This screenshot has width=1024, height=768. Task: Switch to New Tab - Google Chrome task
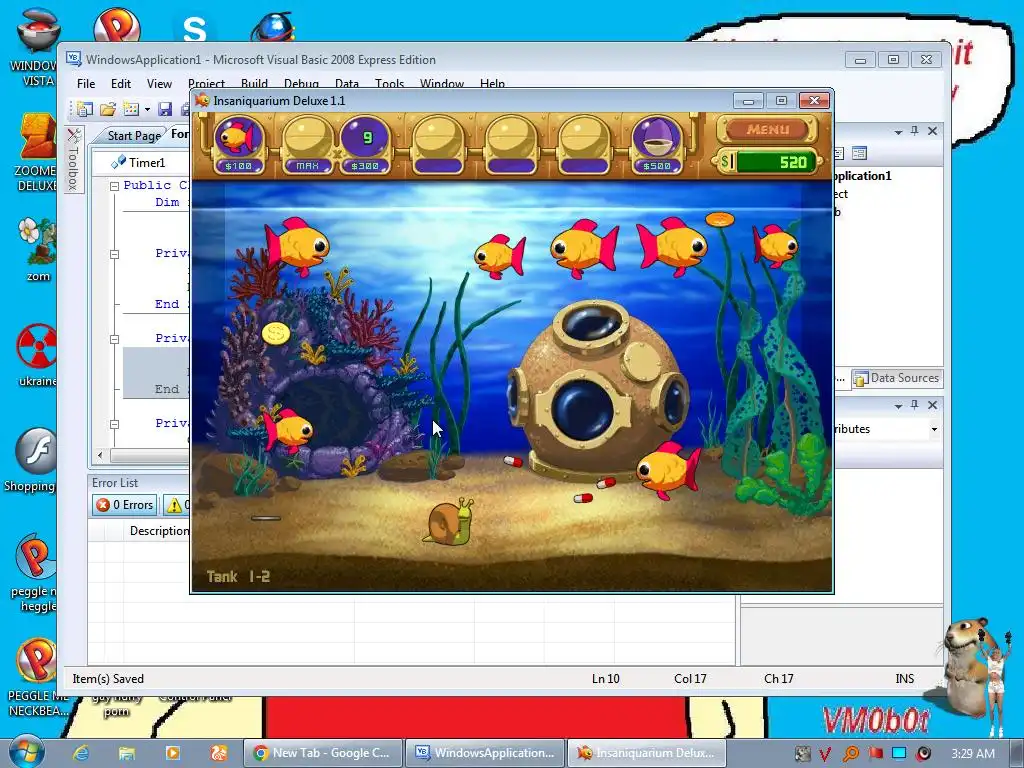tap(322, 753)
